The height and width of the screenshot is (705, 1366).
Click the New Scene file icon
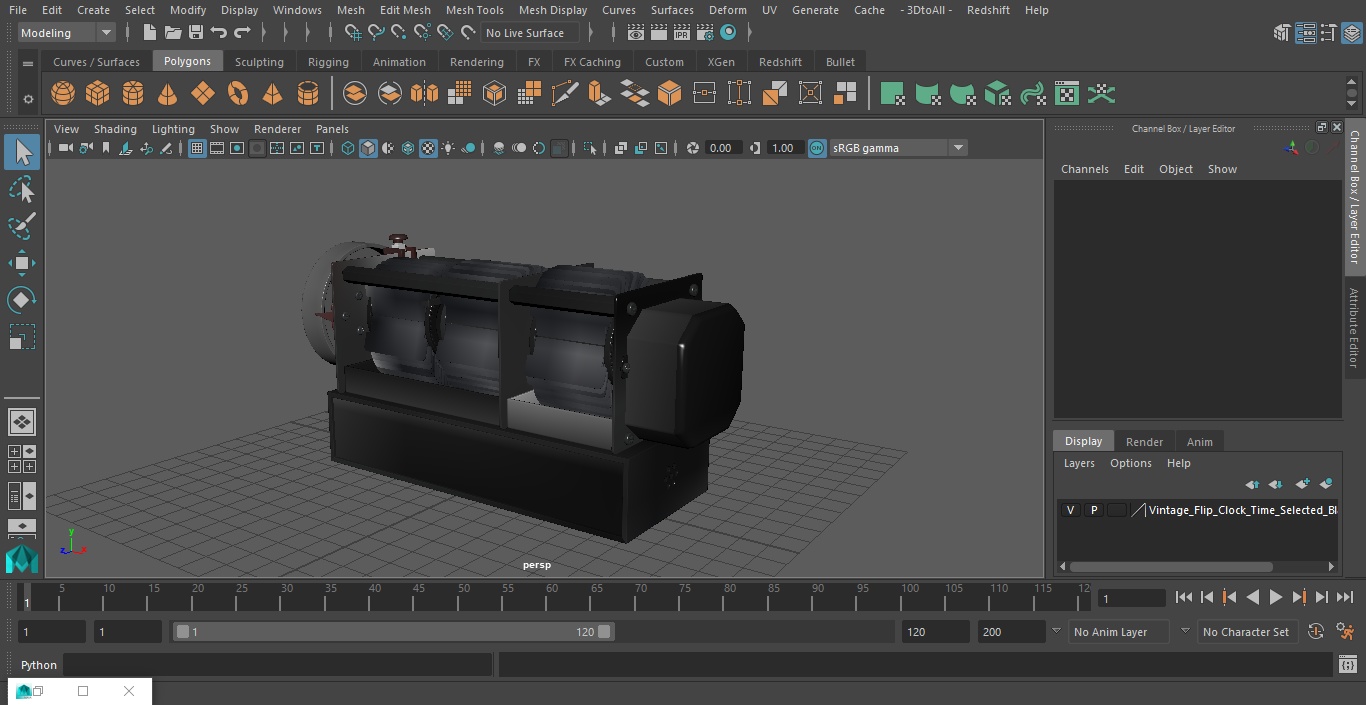point(149,33)
